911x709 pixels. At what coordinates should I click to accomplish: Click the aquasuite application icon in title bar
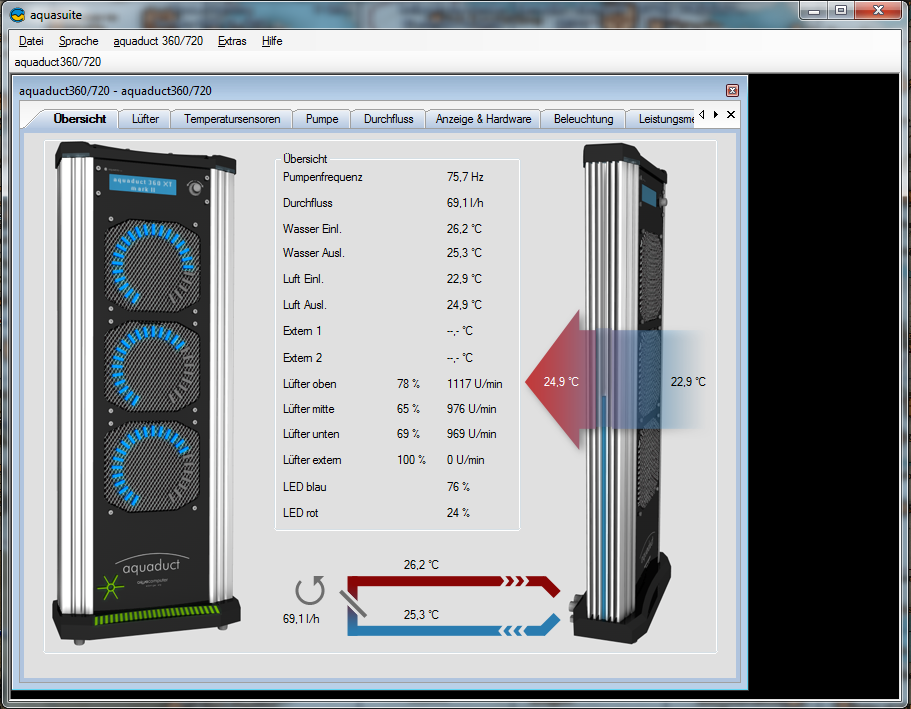point(17,15)
